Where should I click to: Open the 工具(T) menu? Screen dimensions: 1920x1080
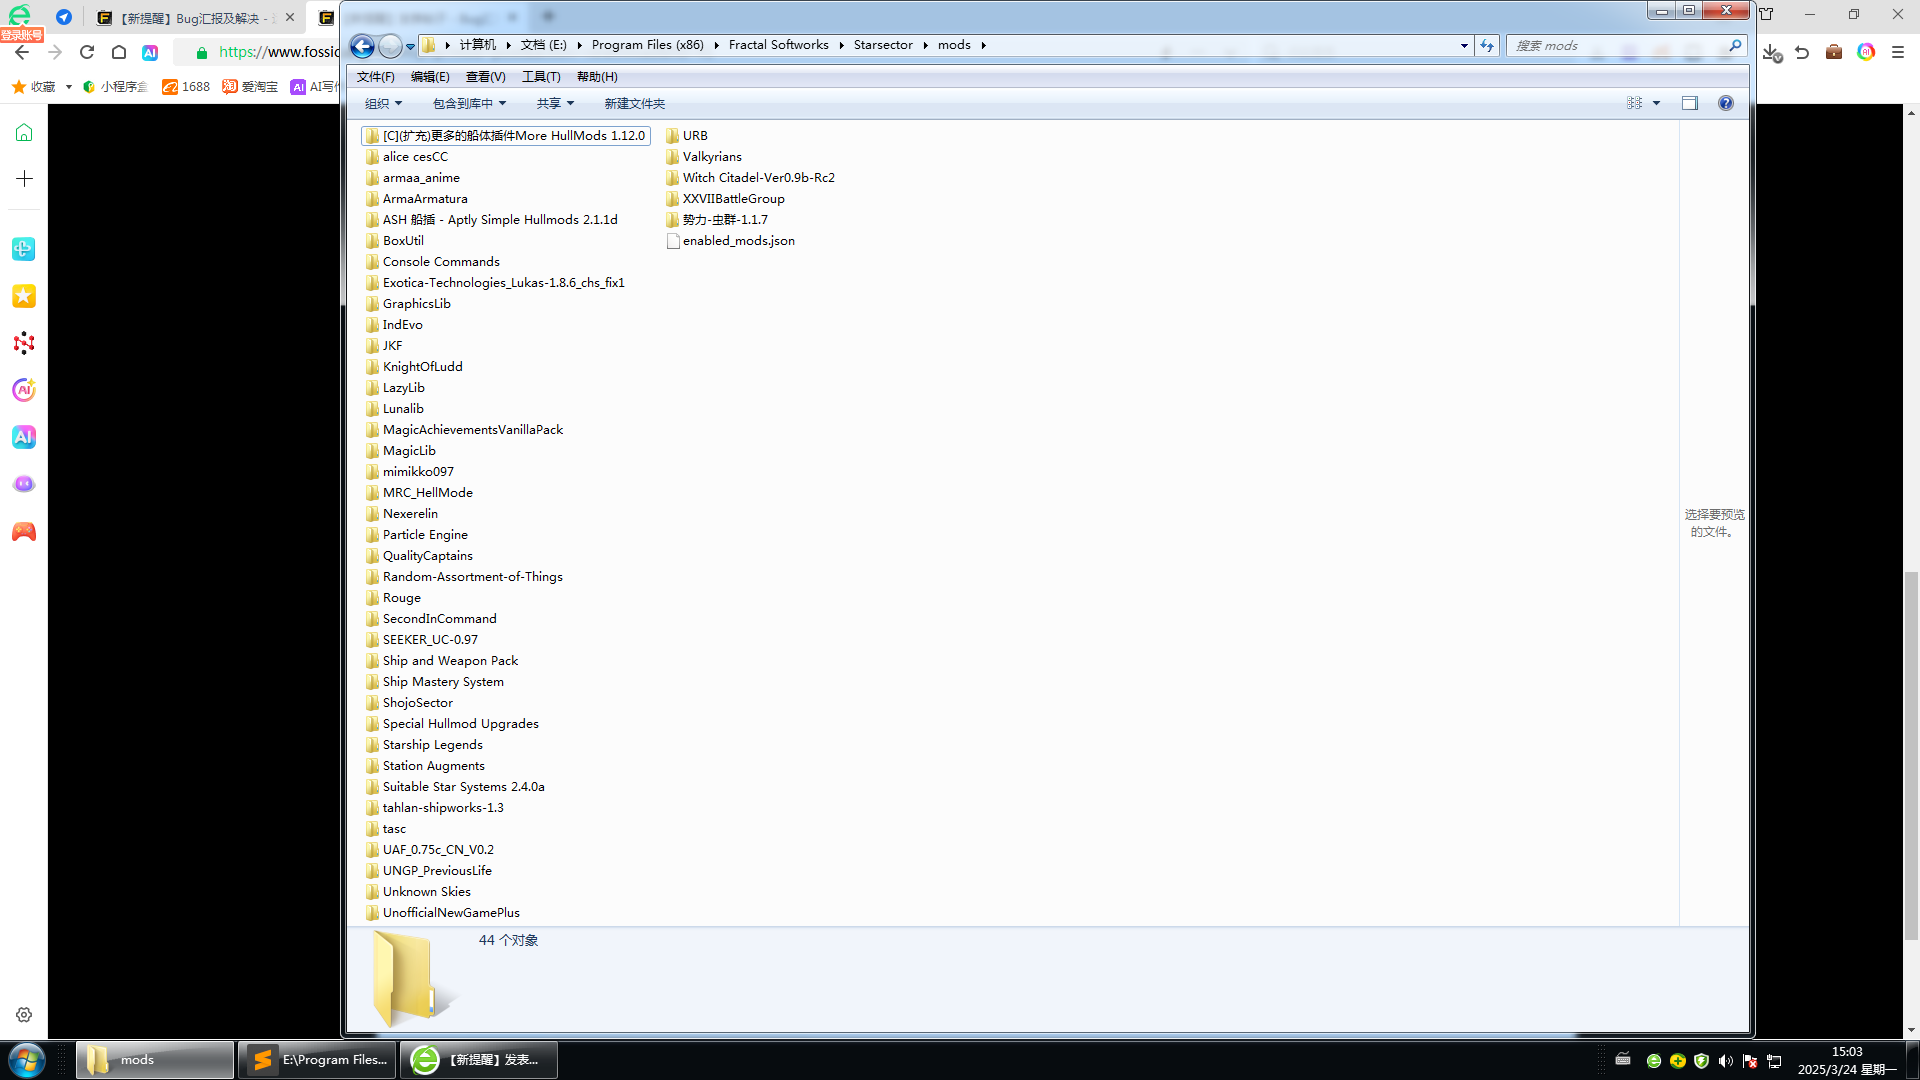click(540, 77)
